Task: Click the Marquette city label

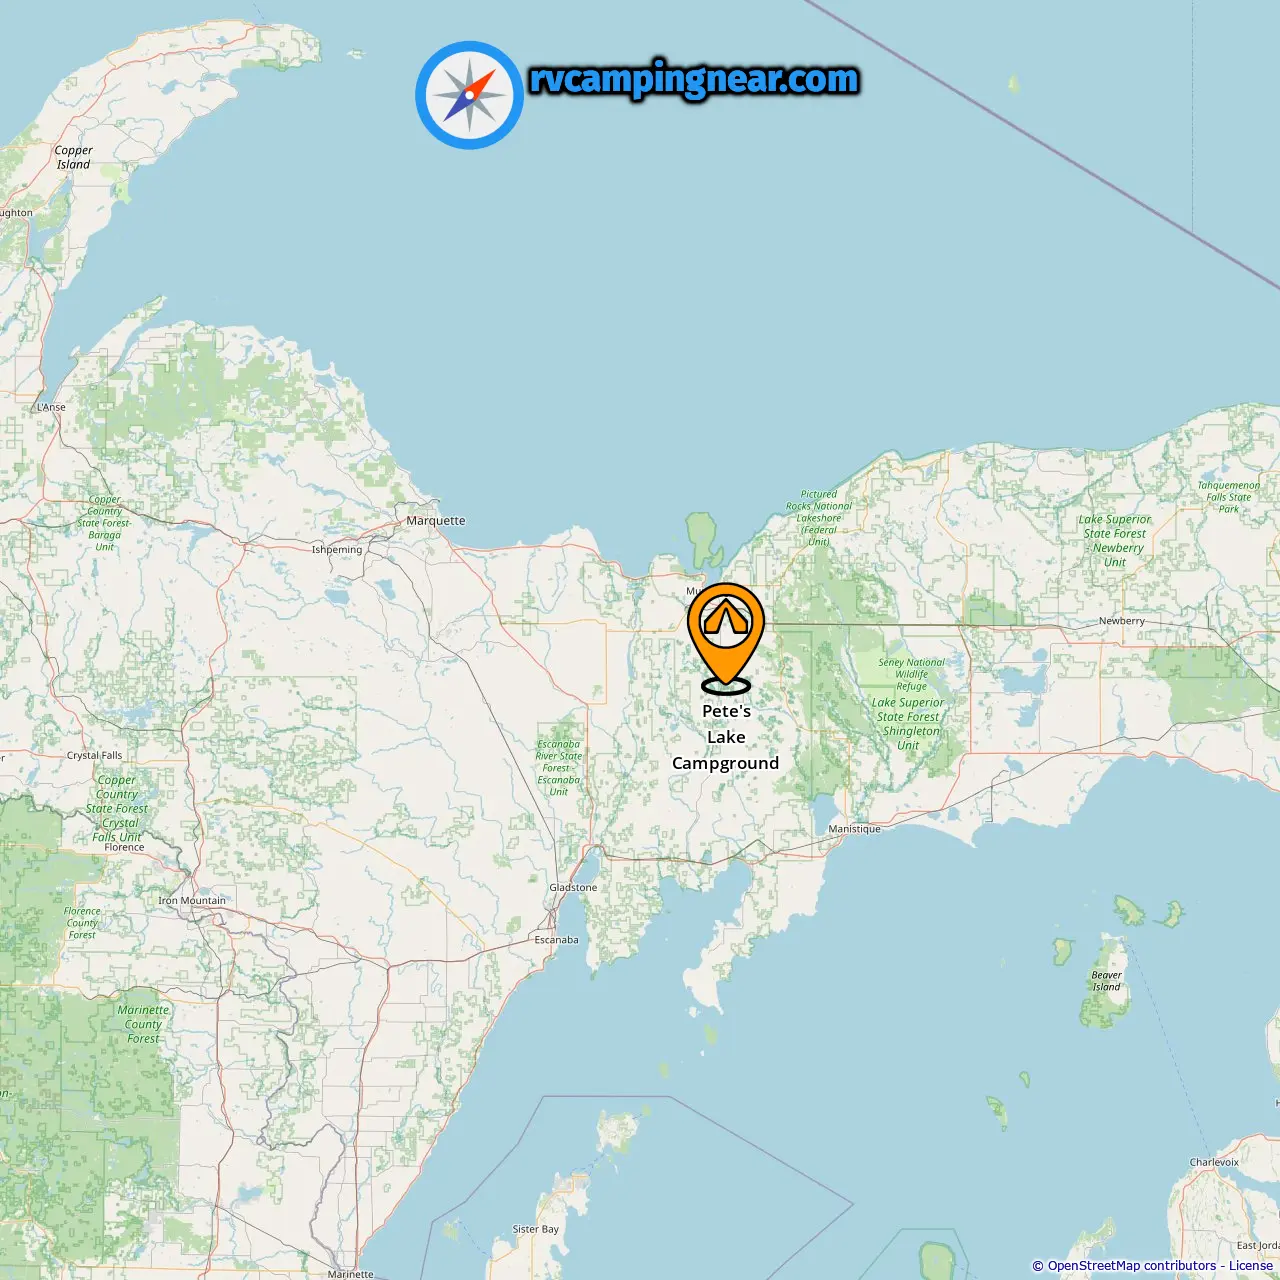Action: coord(436,521)
